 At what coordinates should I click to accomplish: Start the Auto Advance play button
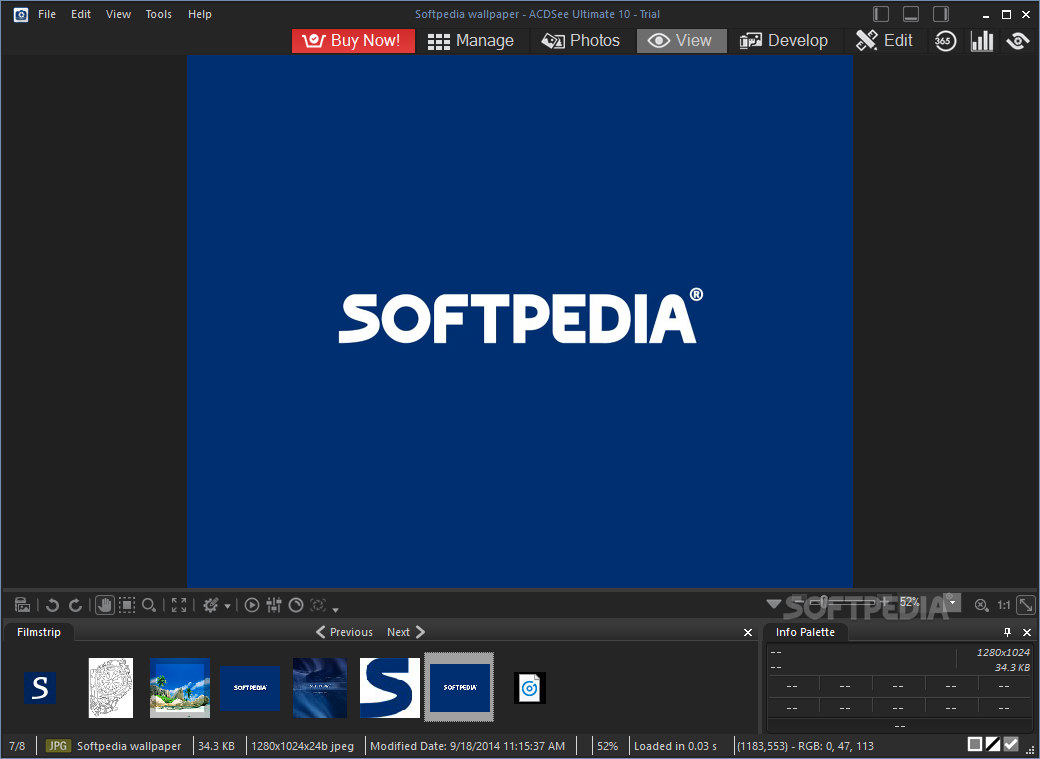pyautogui.click(x=252, y=605)
